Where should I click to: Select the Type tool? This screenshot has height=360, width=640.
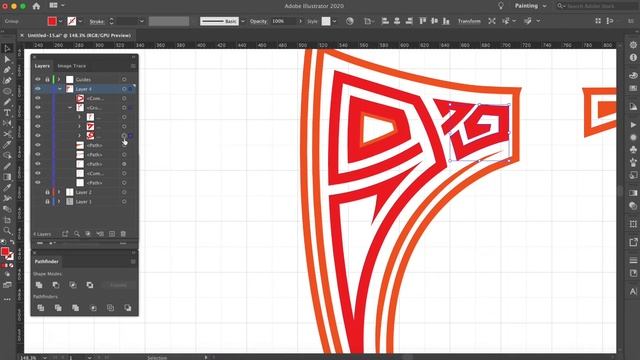(7, 113)
